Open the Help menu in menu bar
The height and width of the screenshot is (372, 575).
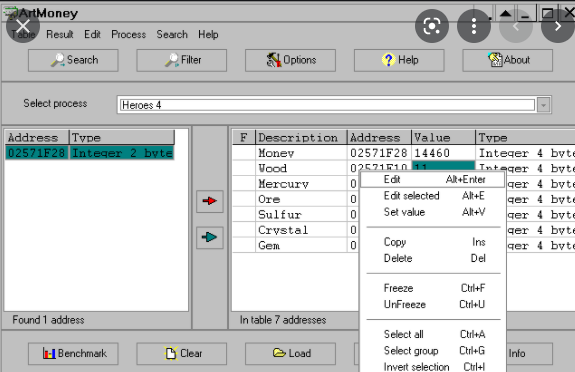tap(208, 34)
